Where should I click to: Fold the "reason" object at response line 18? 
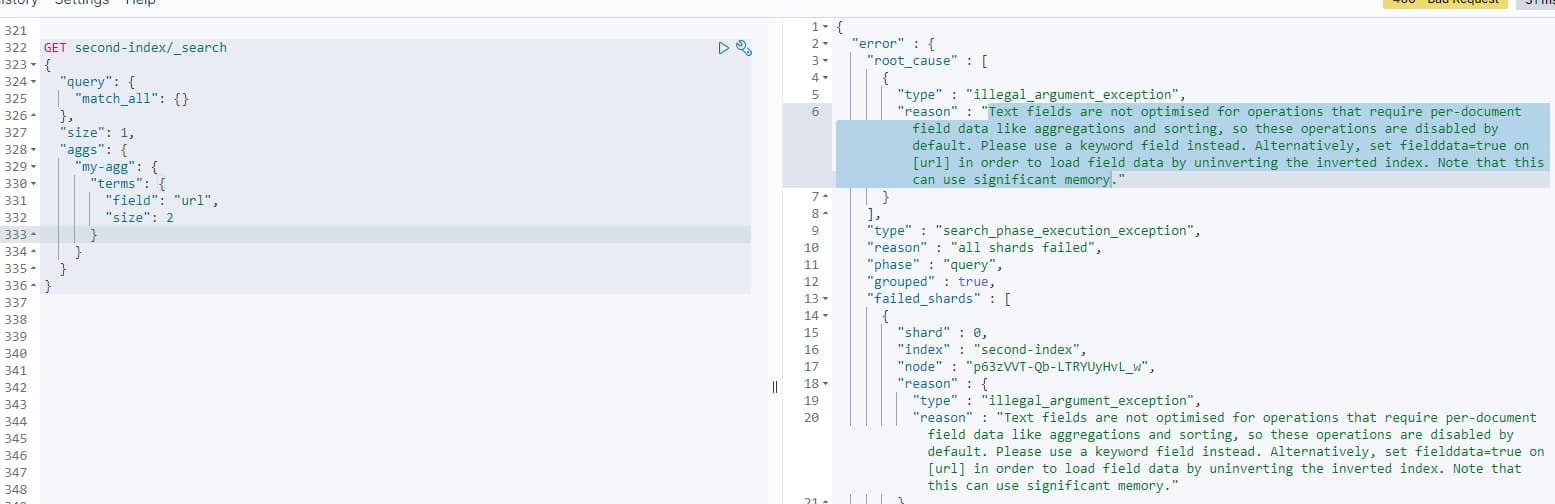point(825,383)
